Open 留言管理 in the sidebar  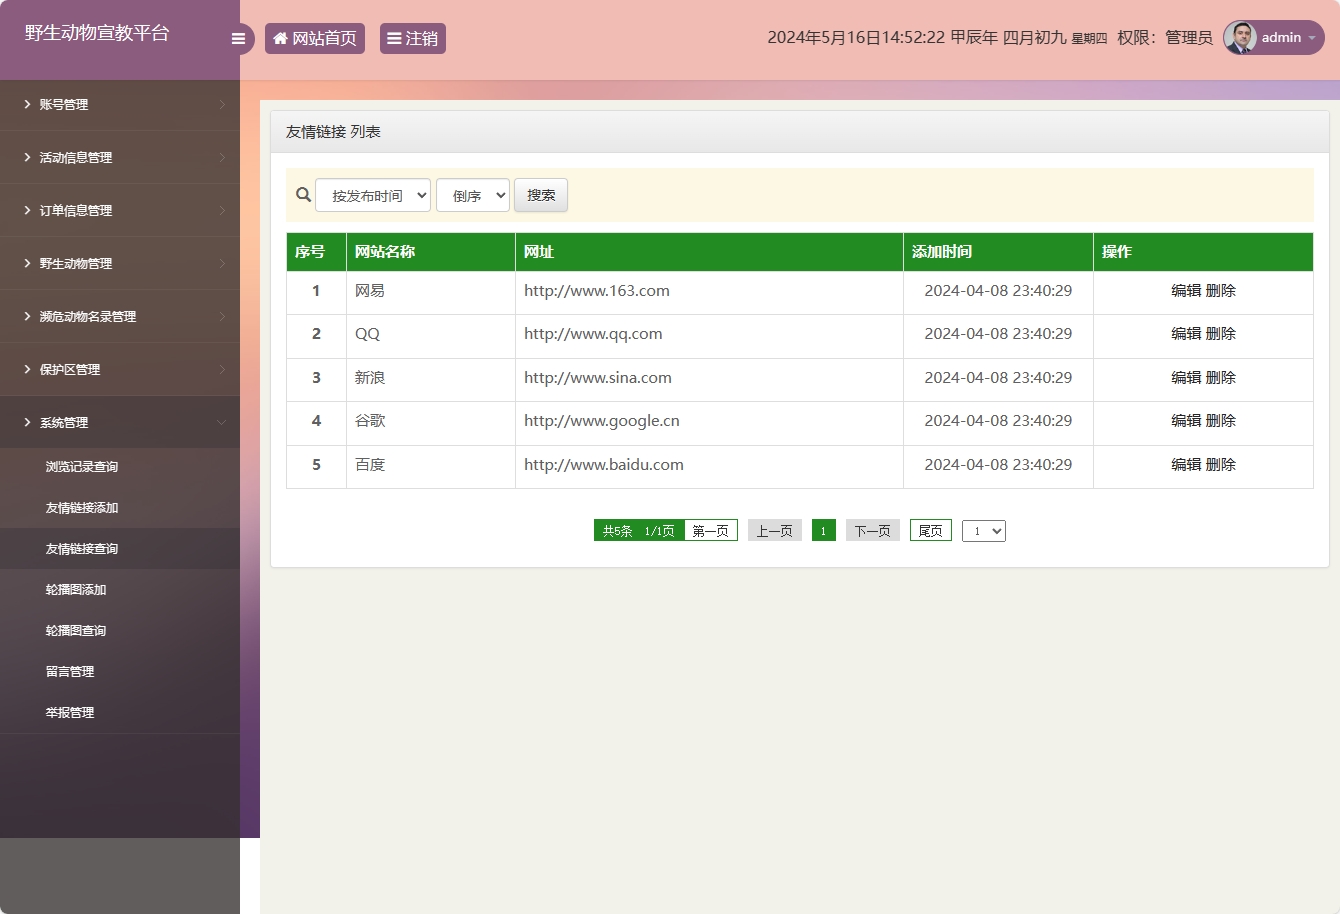70,672
